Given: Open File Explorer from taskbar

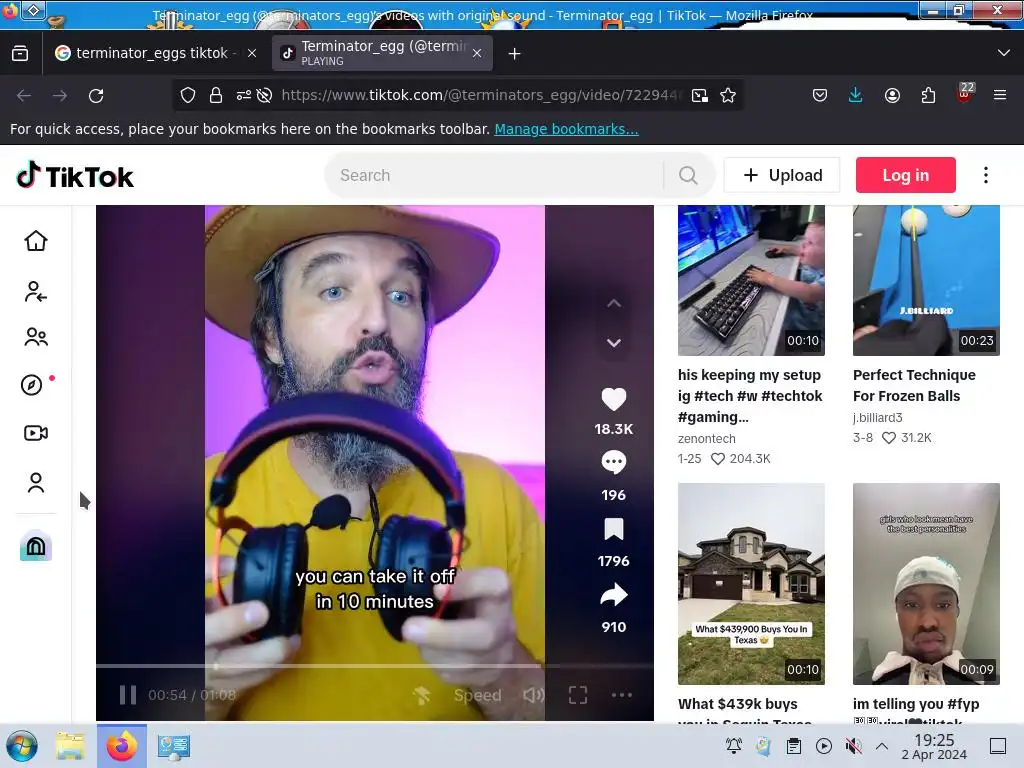Looking at the screenshot, I should [x=70, y=746].
